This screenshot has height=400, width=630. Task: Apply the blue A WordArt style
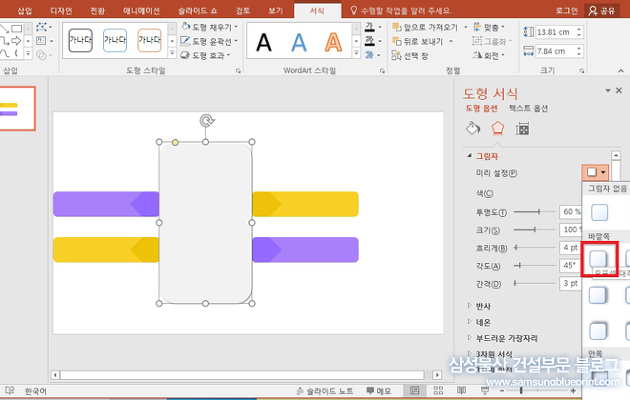(299, 42)
